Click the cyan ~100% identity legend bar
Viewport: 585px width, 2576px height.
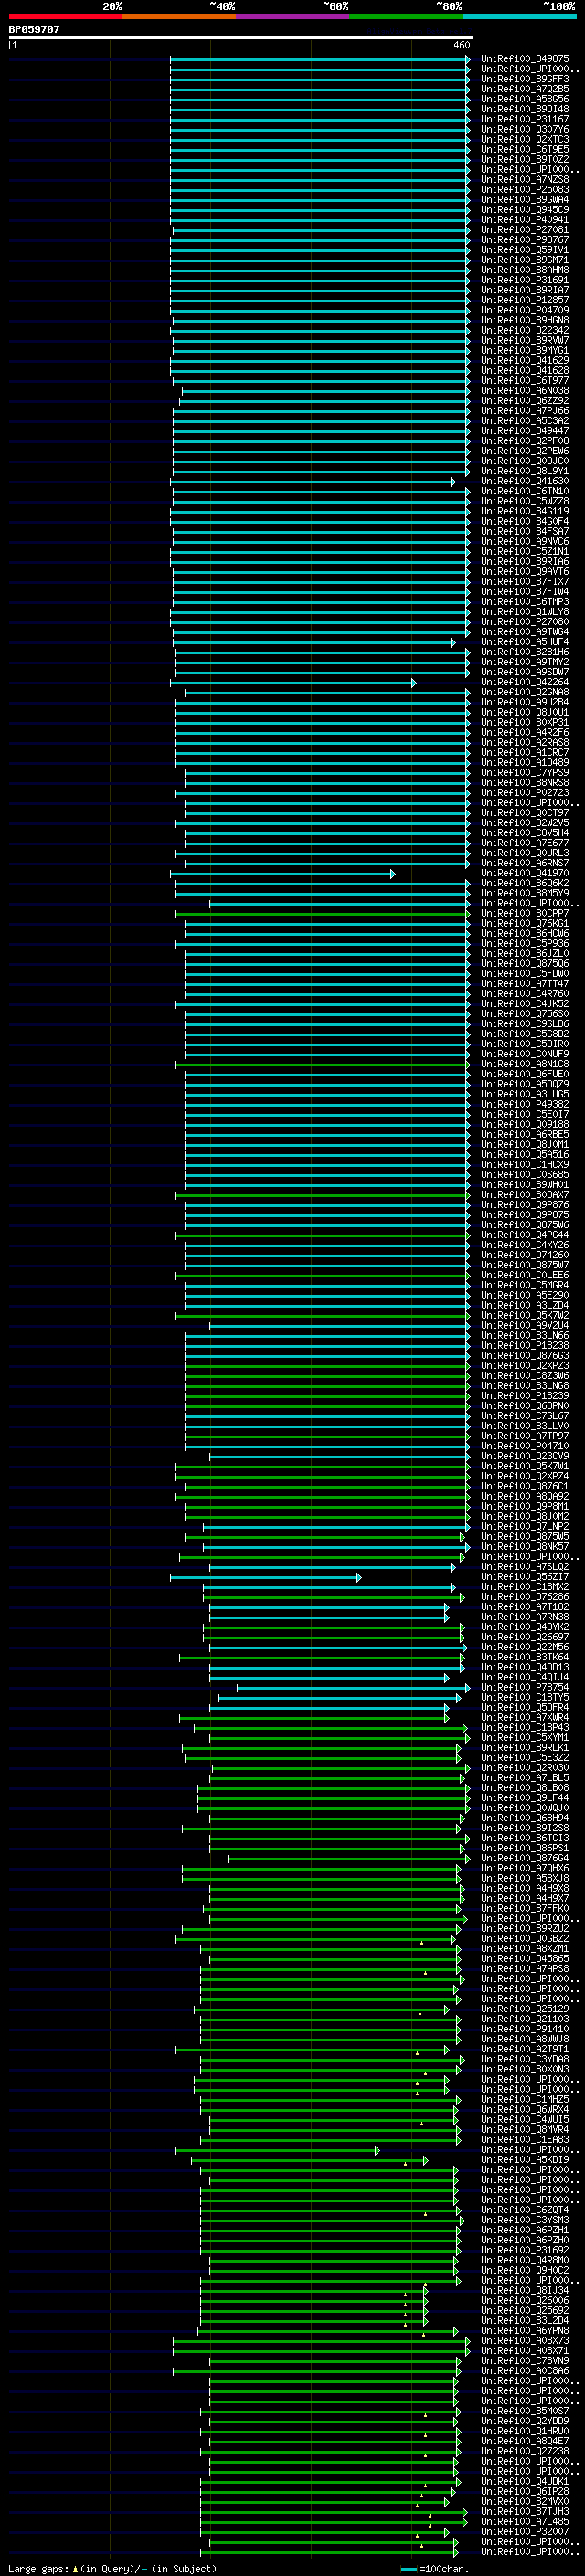[520, 16]
